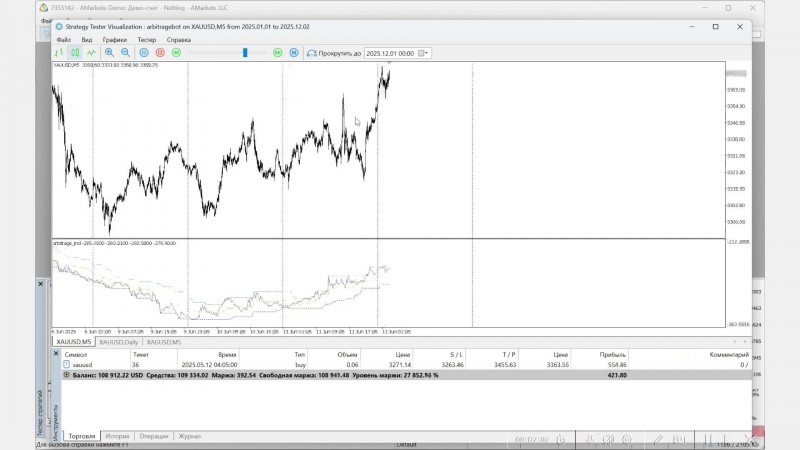This screenshot has width=800, height=450.
Task: Click the open time 2025.05.12 04:05:00
Action: [209, 365]
